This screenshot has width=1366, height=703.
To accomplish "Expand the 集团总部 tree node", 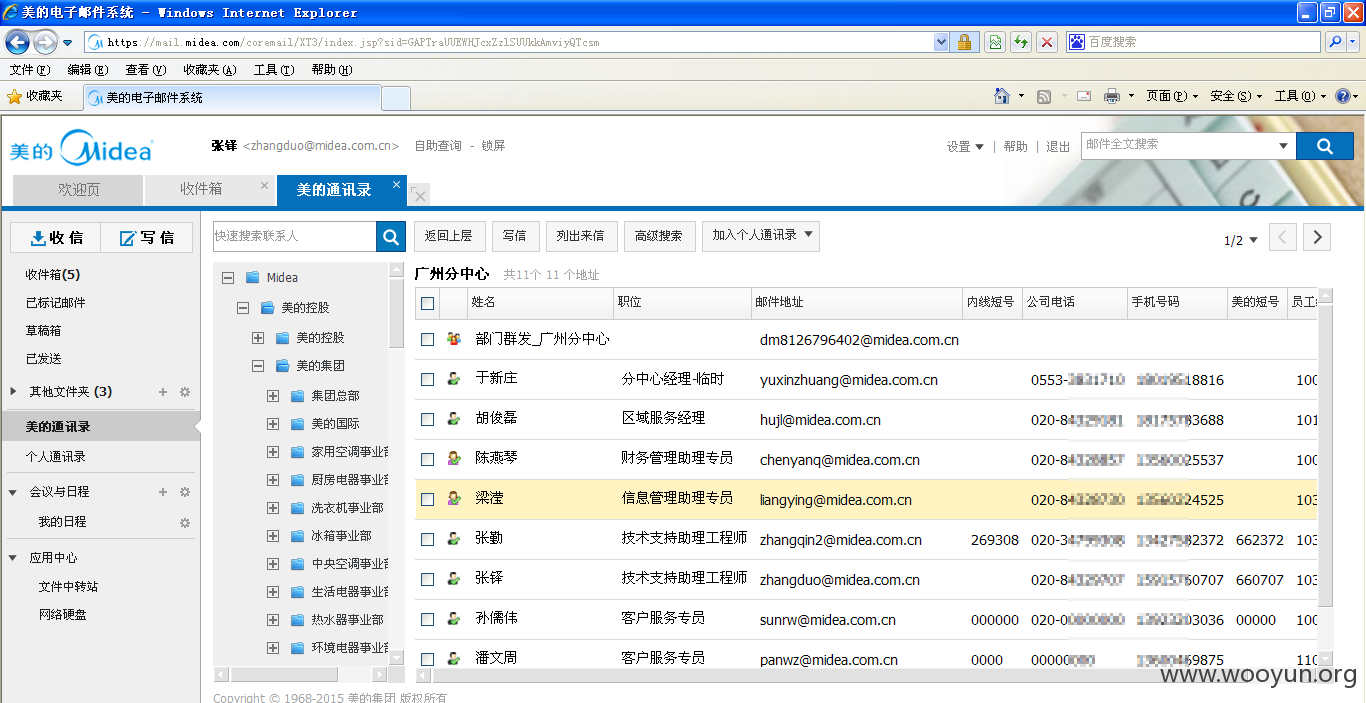I will [x=273, y=396].
